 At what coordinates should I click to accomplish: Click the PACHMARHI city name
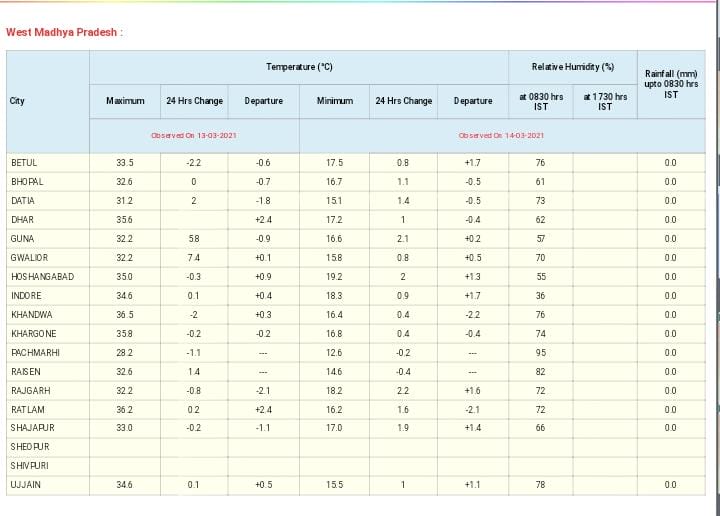click(x=34, y=353)
